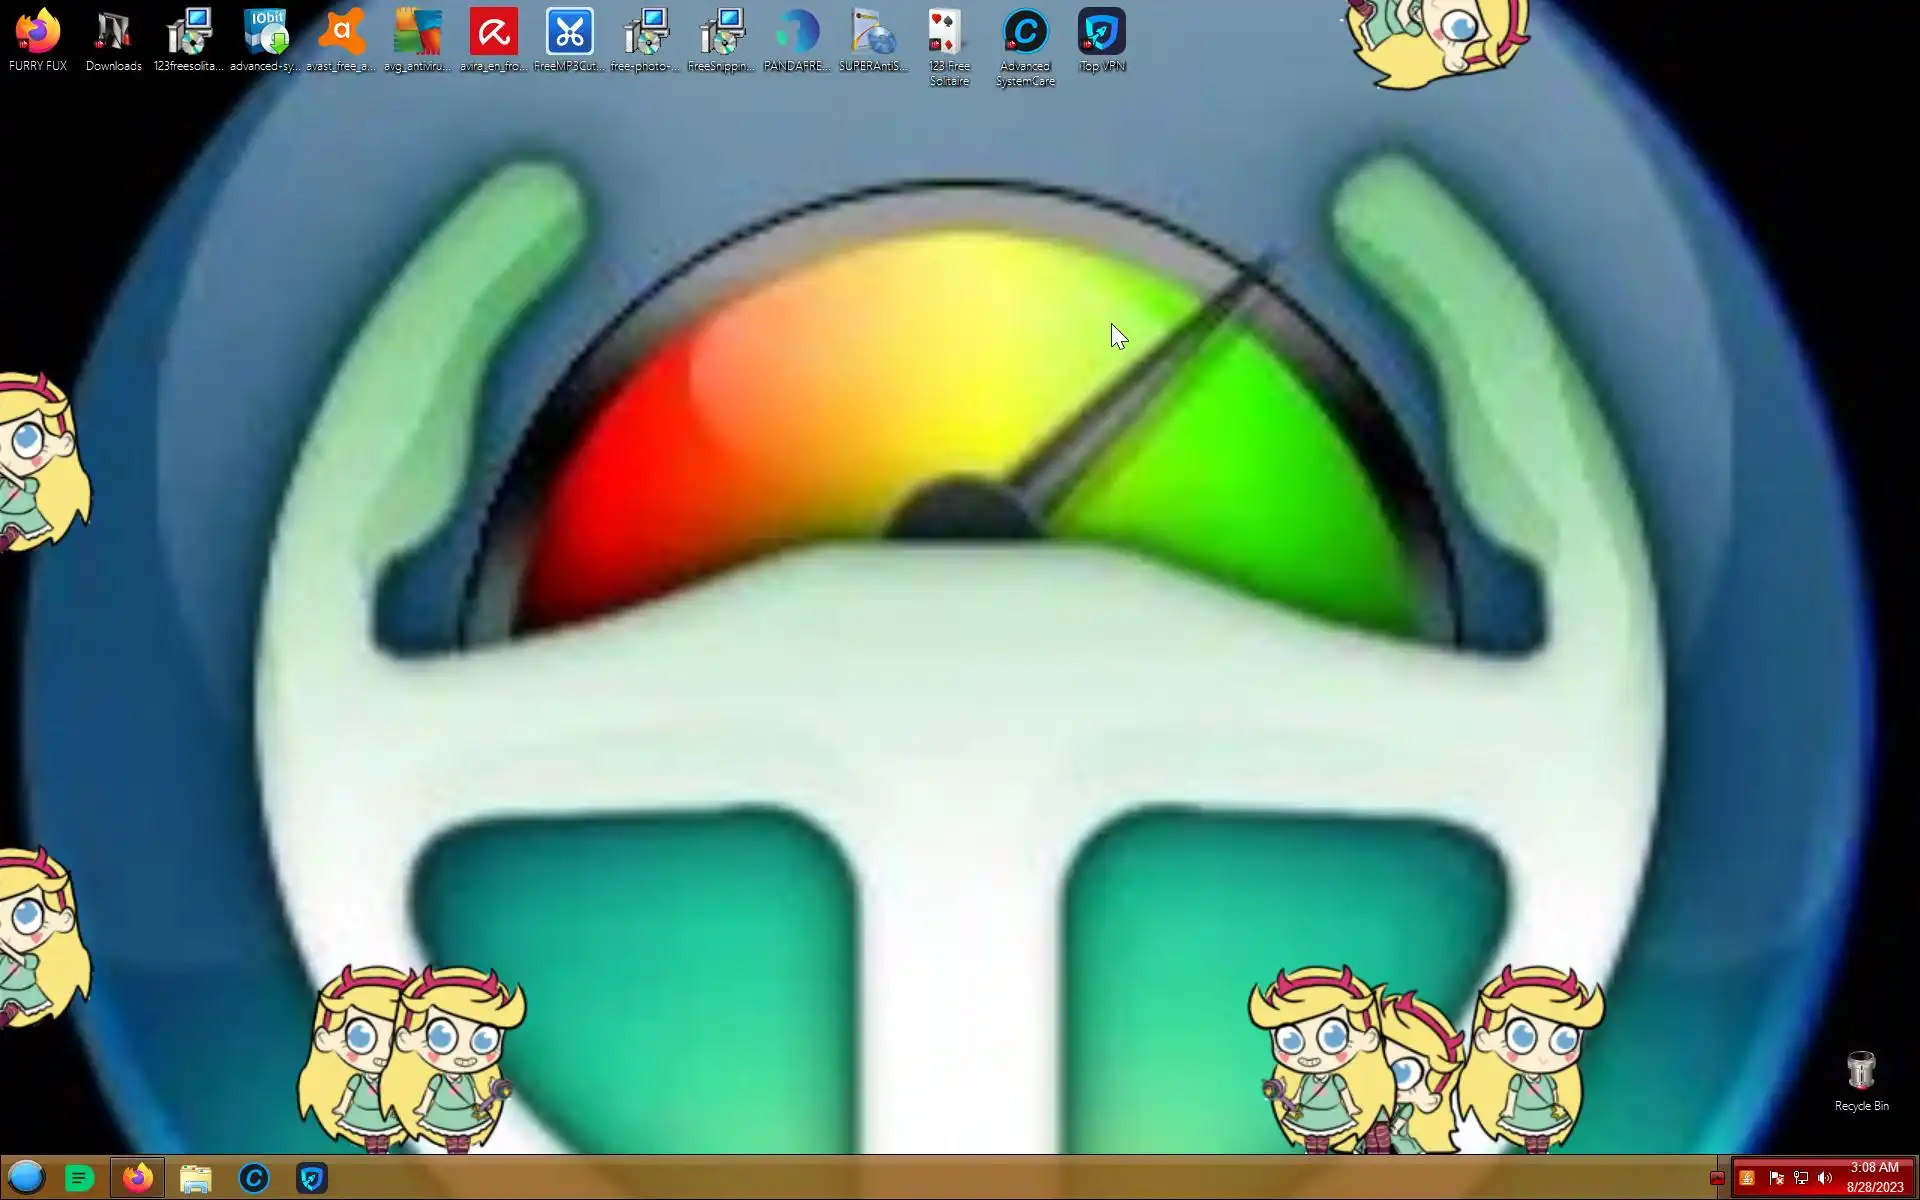Select the SUPERAntiSpyware installer icon
The image size is (1920, 1200).
[x=873, y=33]
